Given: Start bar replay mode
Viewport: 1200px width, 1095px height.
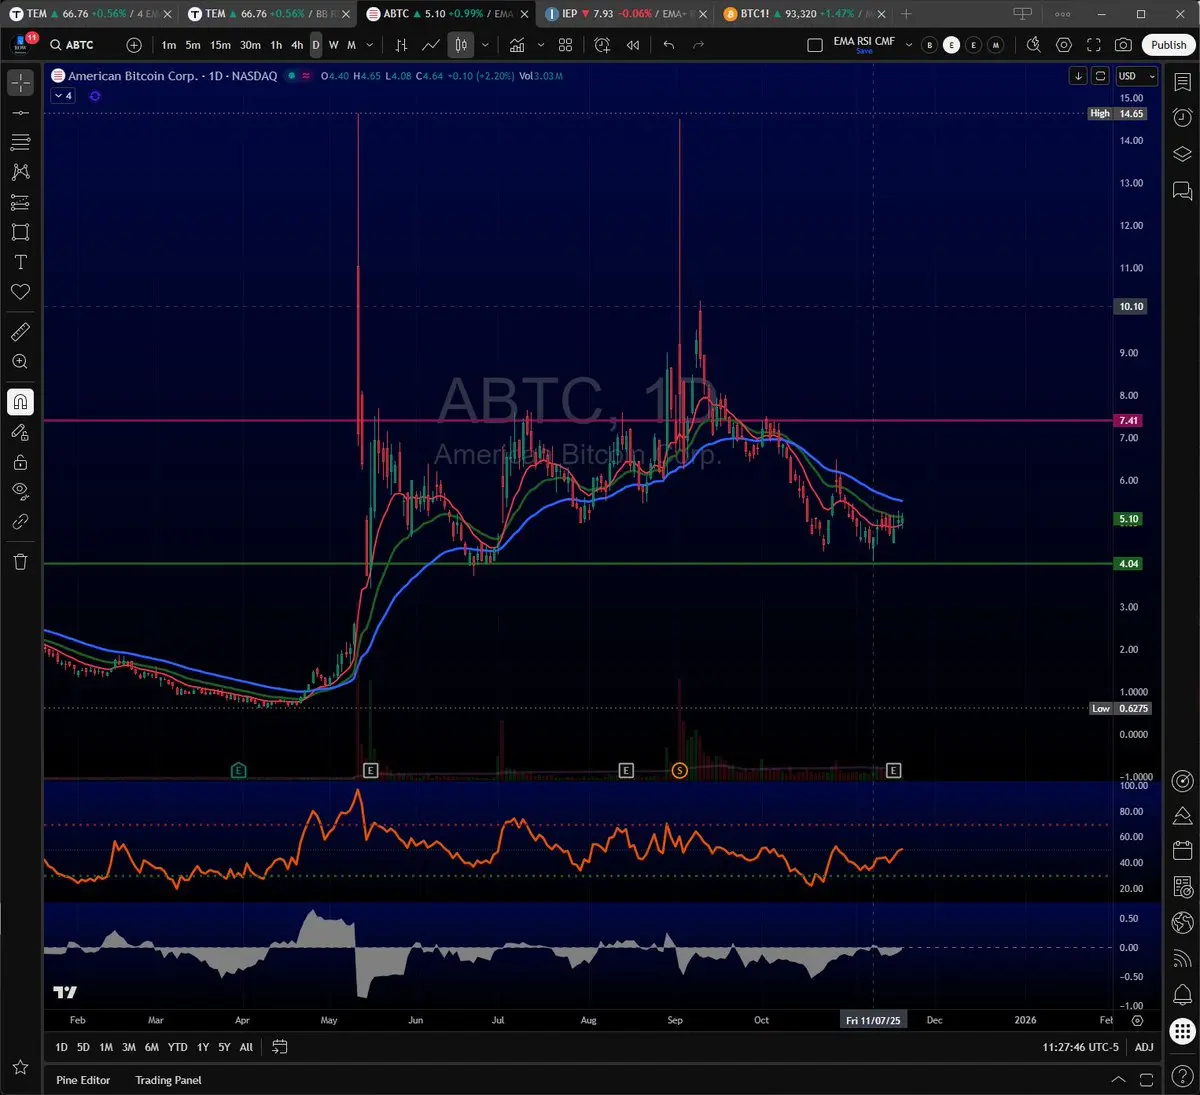Looking at the screenshot, I should [x=633, y=45].
